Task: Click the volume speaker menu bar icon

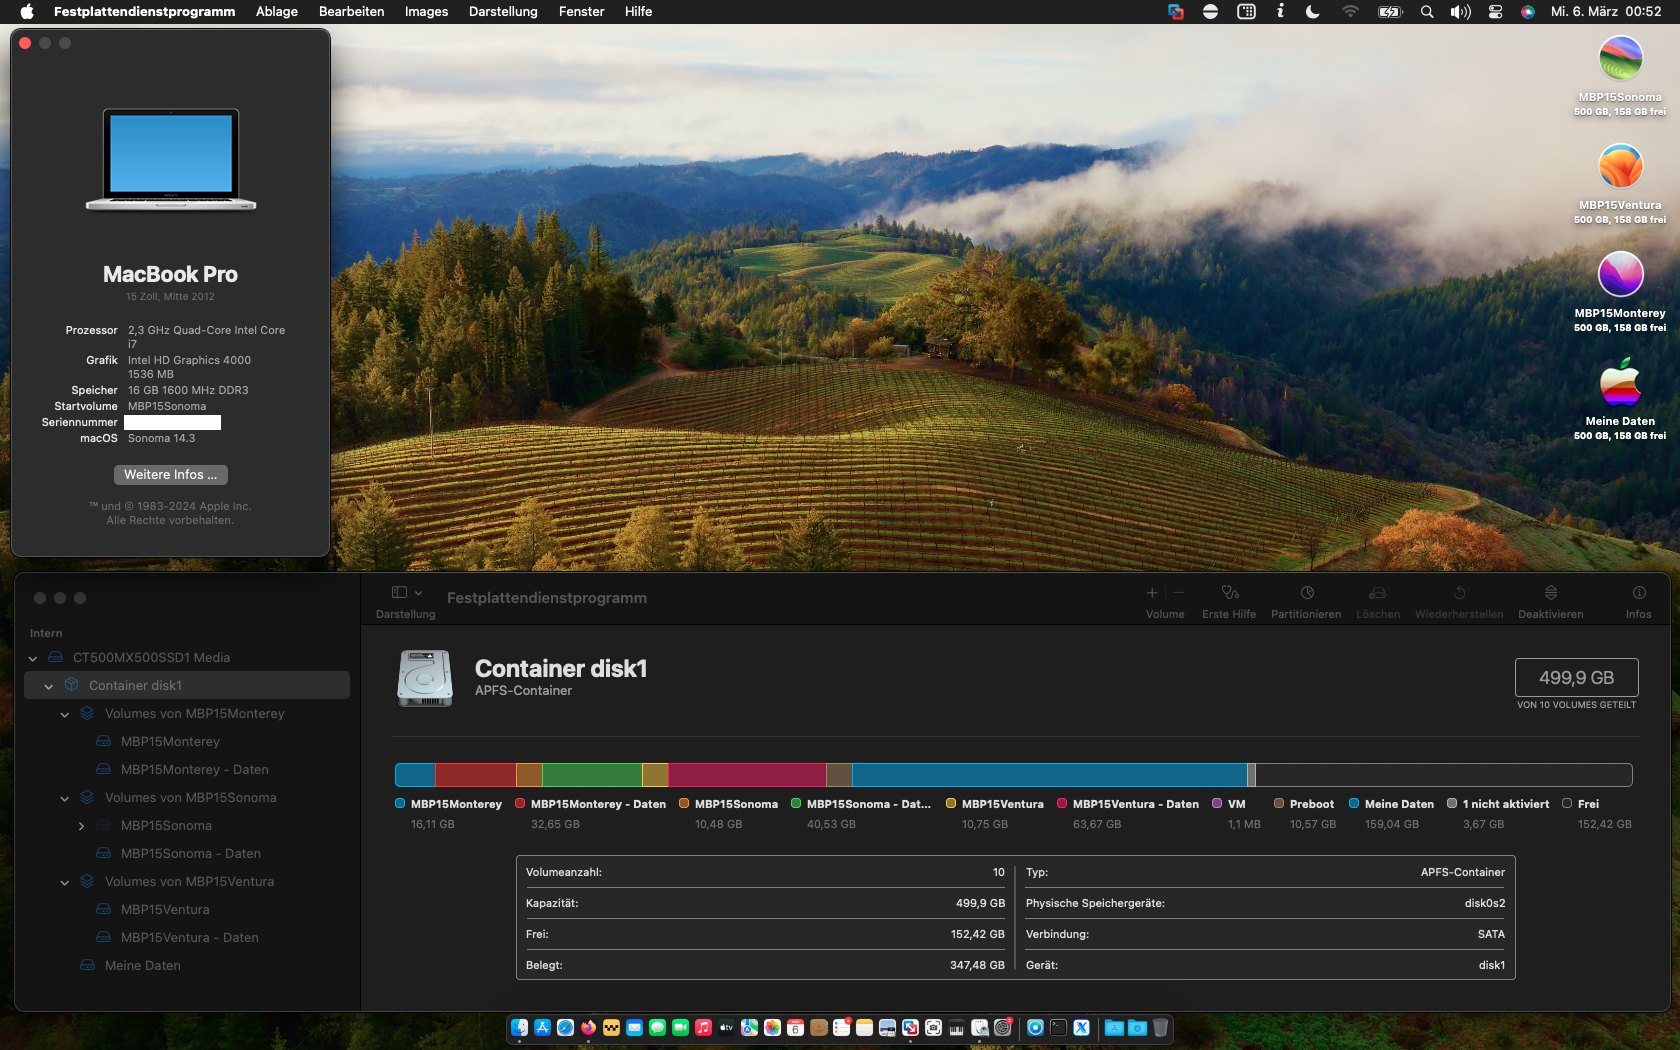Action: 1461,12
